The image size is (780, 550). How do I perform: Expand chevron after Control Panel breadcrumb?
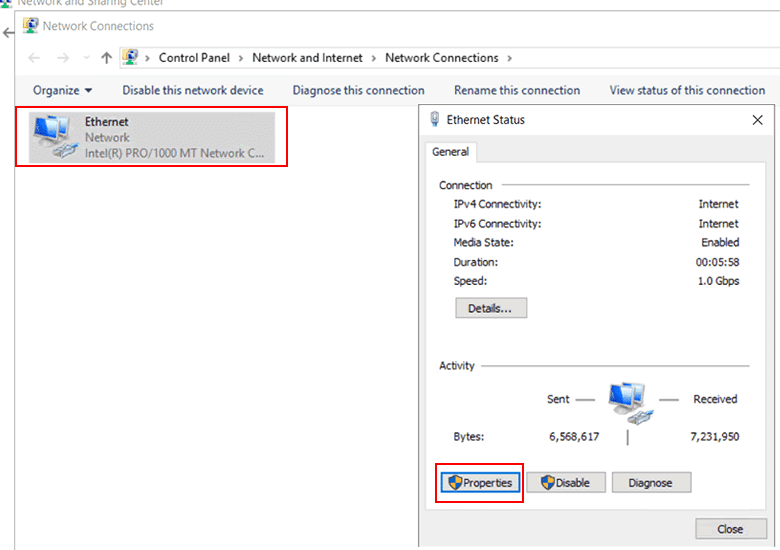(241, 58)
